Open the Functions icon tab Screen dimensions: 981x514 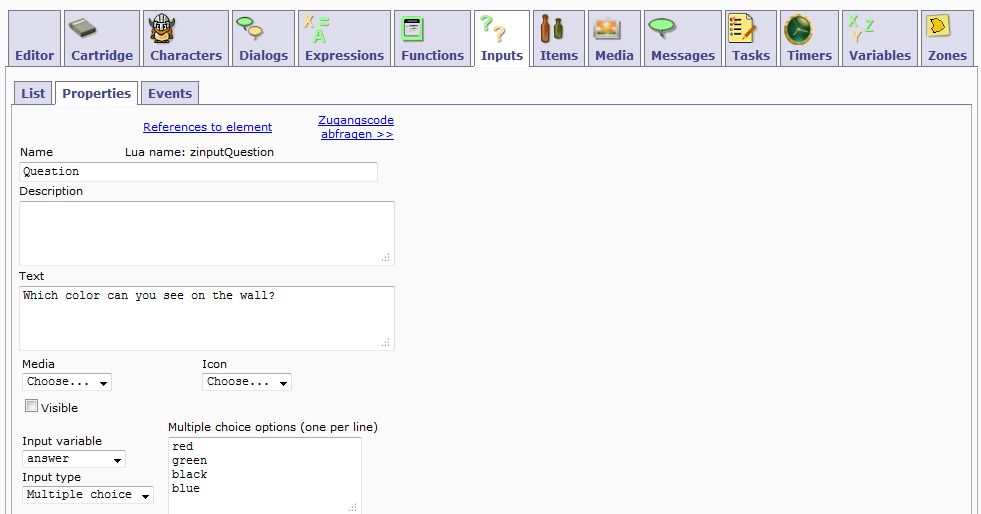coord(412,30)
